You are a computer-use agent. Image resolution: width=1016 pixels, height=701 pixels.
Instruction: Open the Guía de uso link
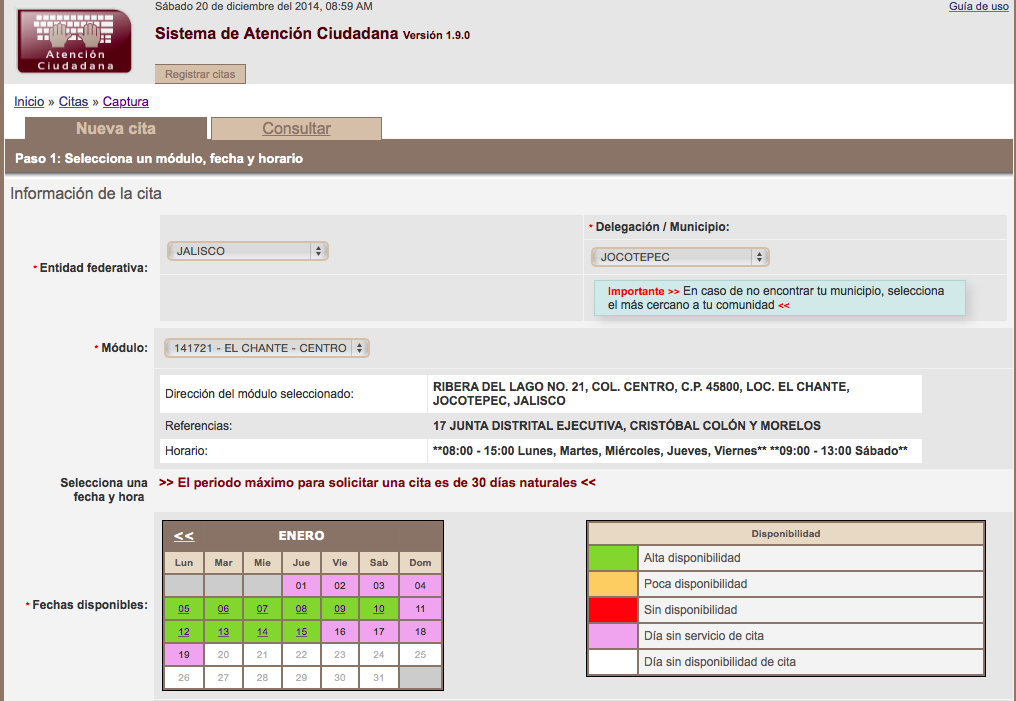click(978, 7)
